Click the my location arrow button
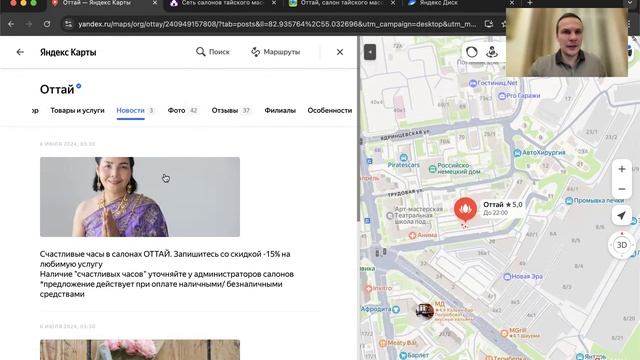Screen dimensions: 640x360 tap(622, 216)
